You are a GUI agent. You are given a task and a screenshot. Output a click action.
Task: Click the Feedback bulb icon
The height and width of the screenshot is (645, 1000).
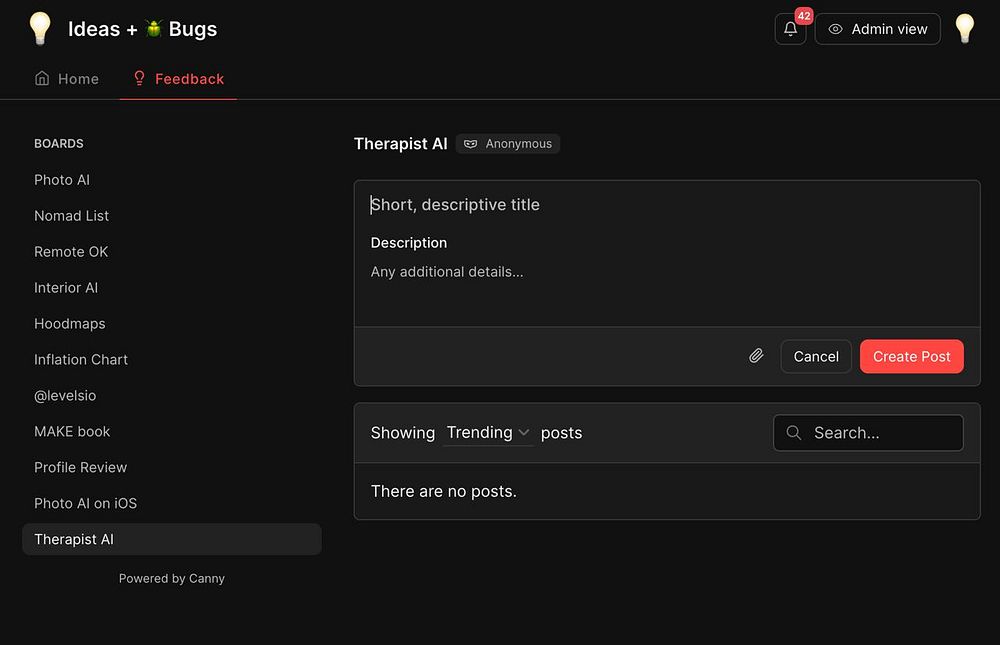pos(139,78)
